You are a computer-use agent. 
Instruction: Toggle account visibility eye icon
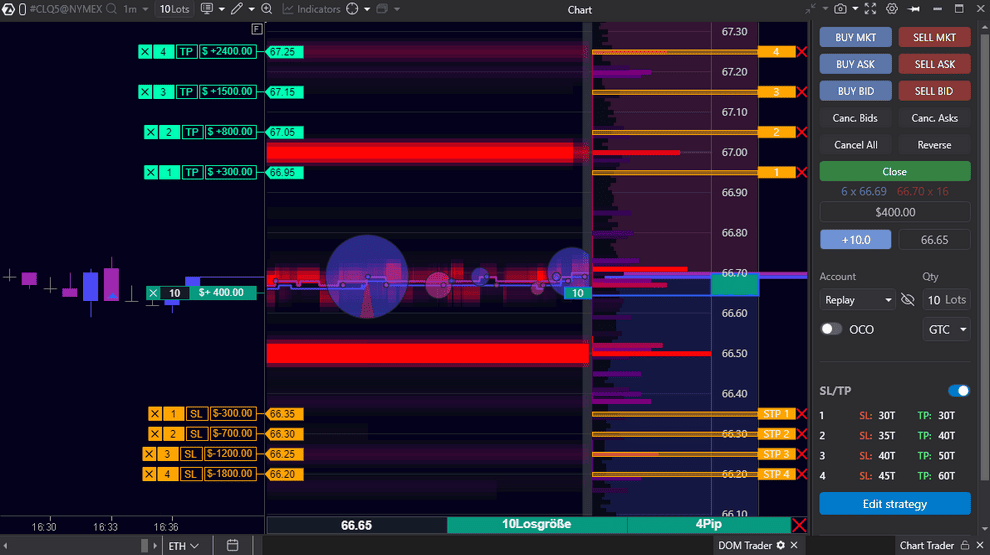(x=908, y=300)
